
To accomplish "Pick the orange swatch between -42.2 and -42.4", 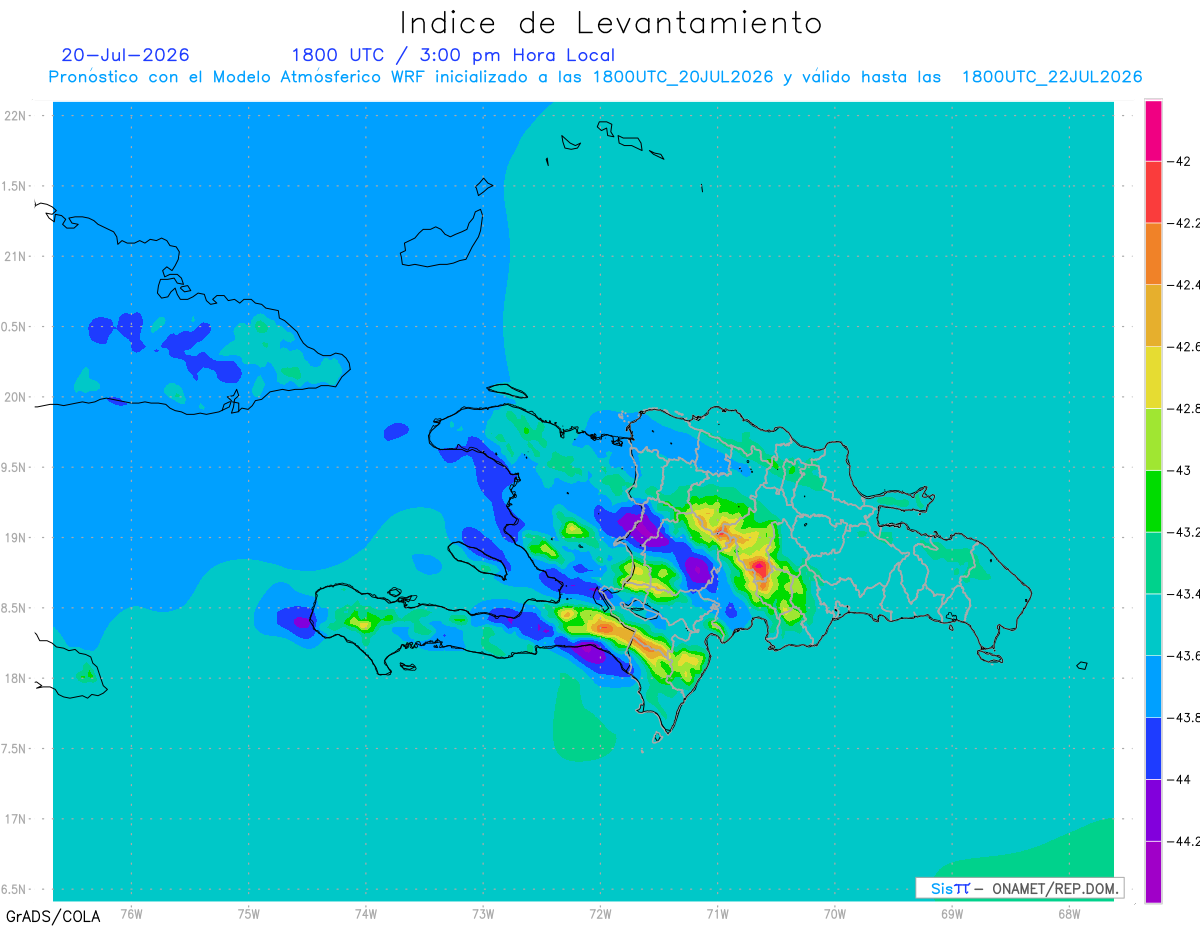I will click(1153, 254).
